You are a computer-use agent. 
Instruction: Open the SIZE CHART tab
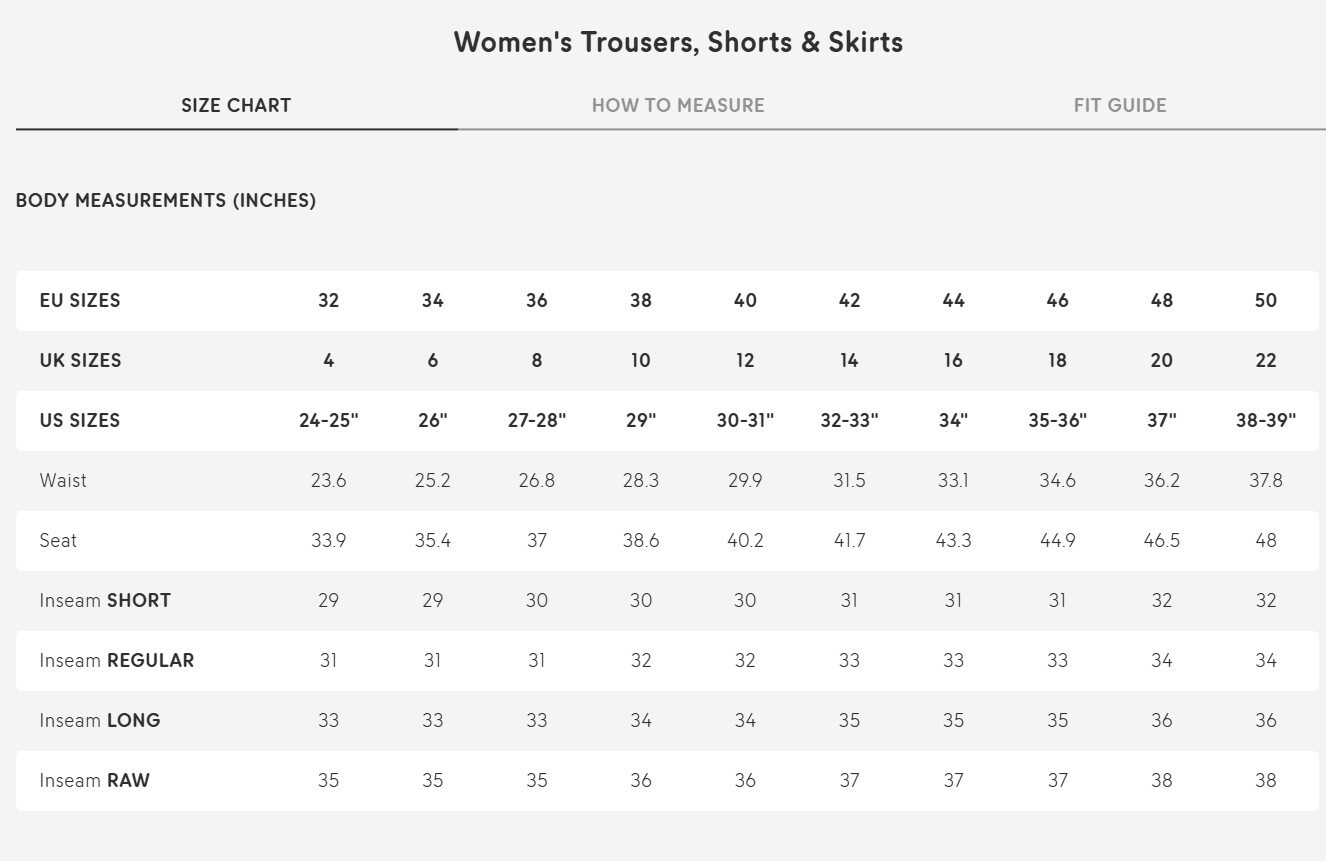click(x=236, y=105)
